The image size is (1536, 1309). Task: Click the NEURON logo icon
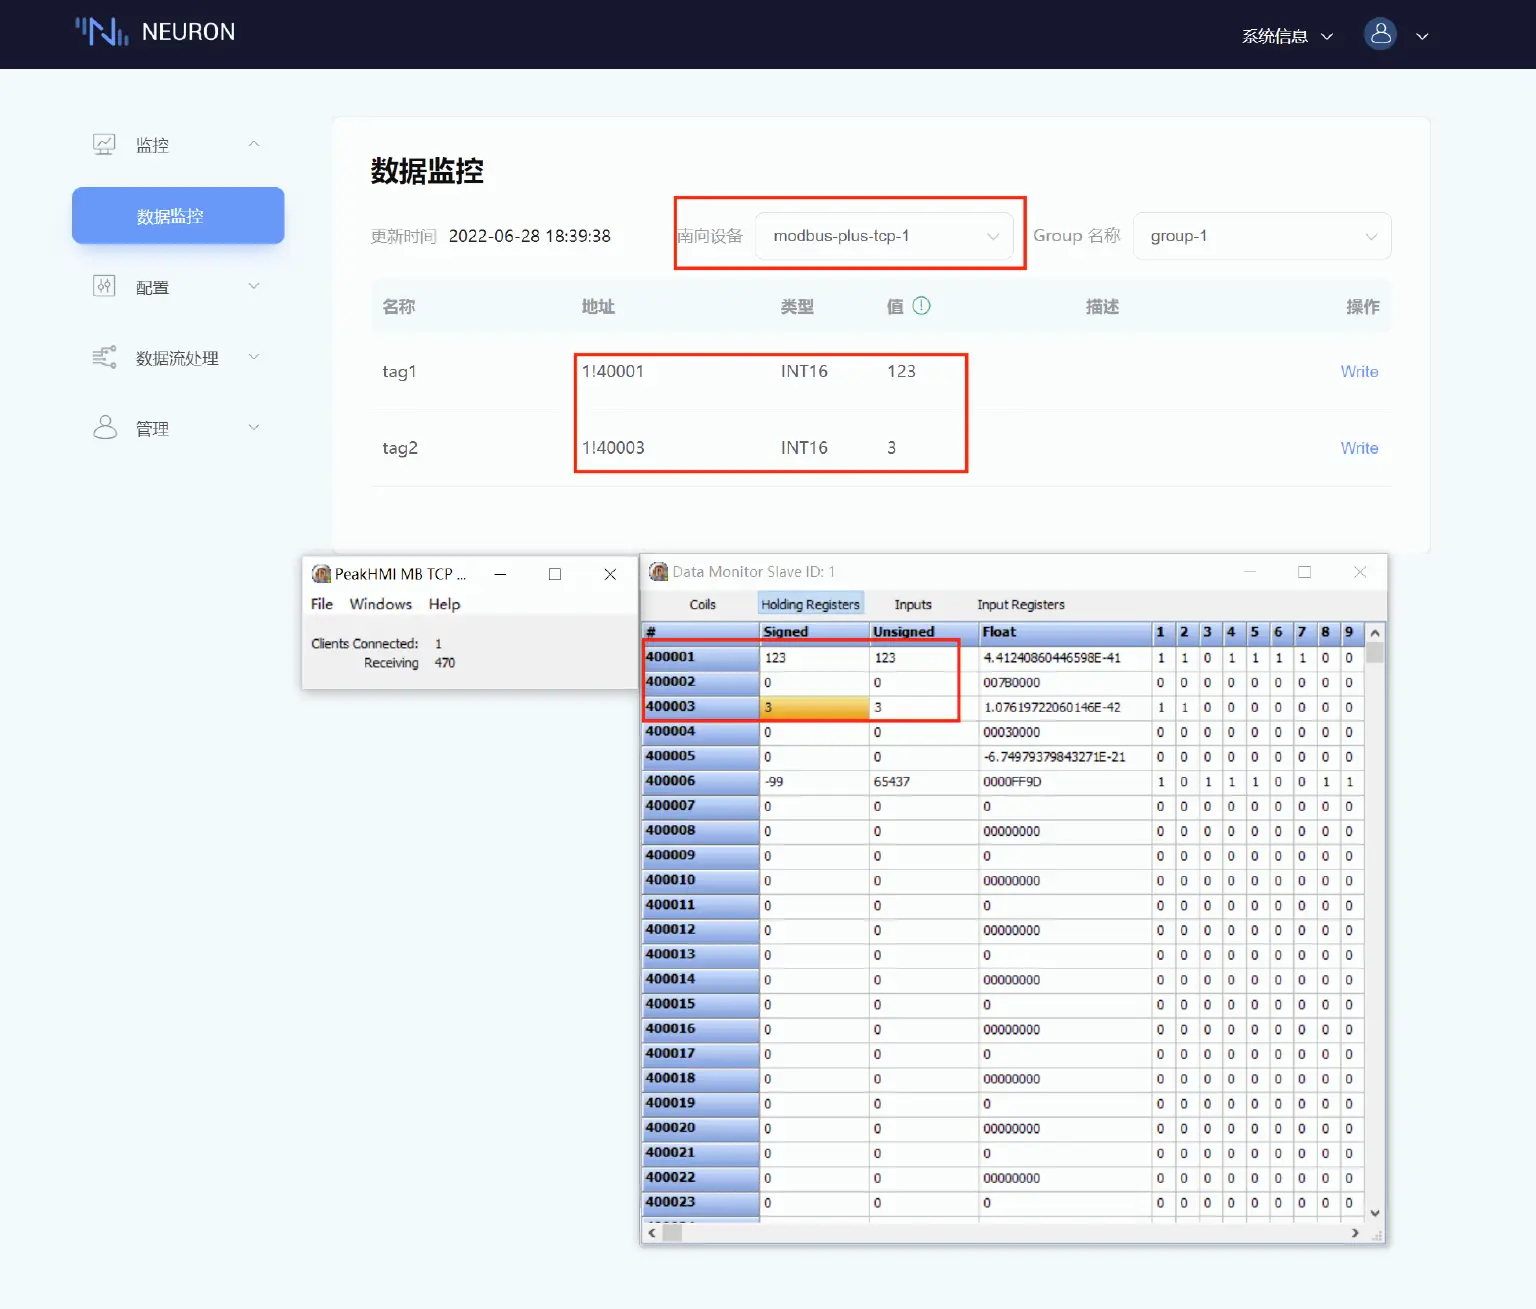(100, 31)
